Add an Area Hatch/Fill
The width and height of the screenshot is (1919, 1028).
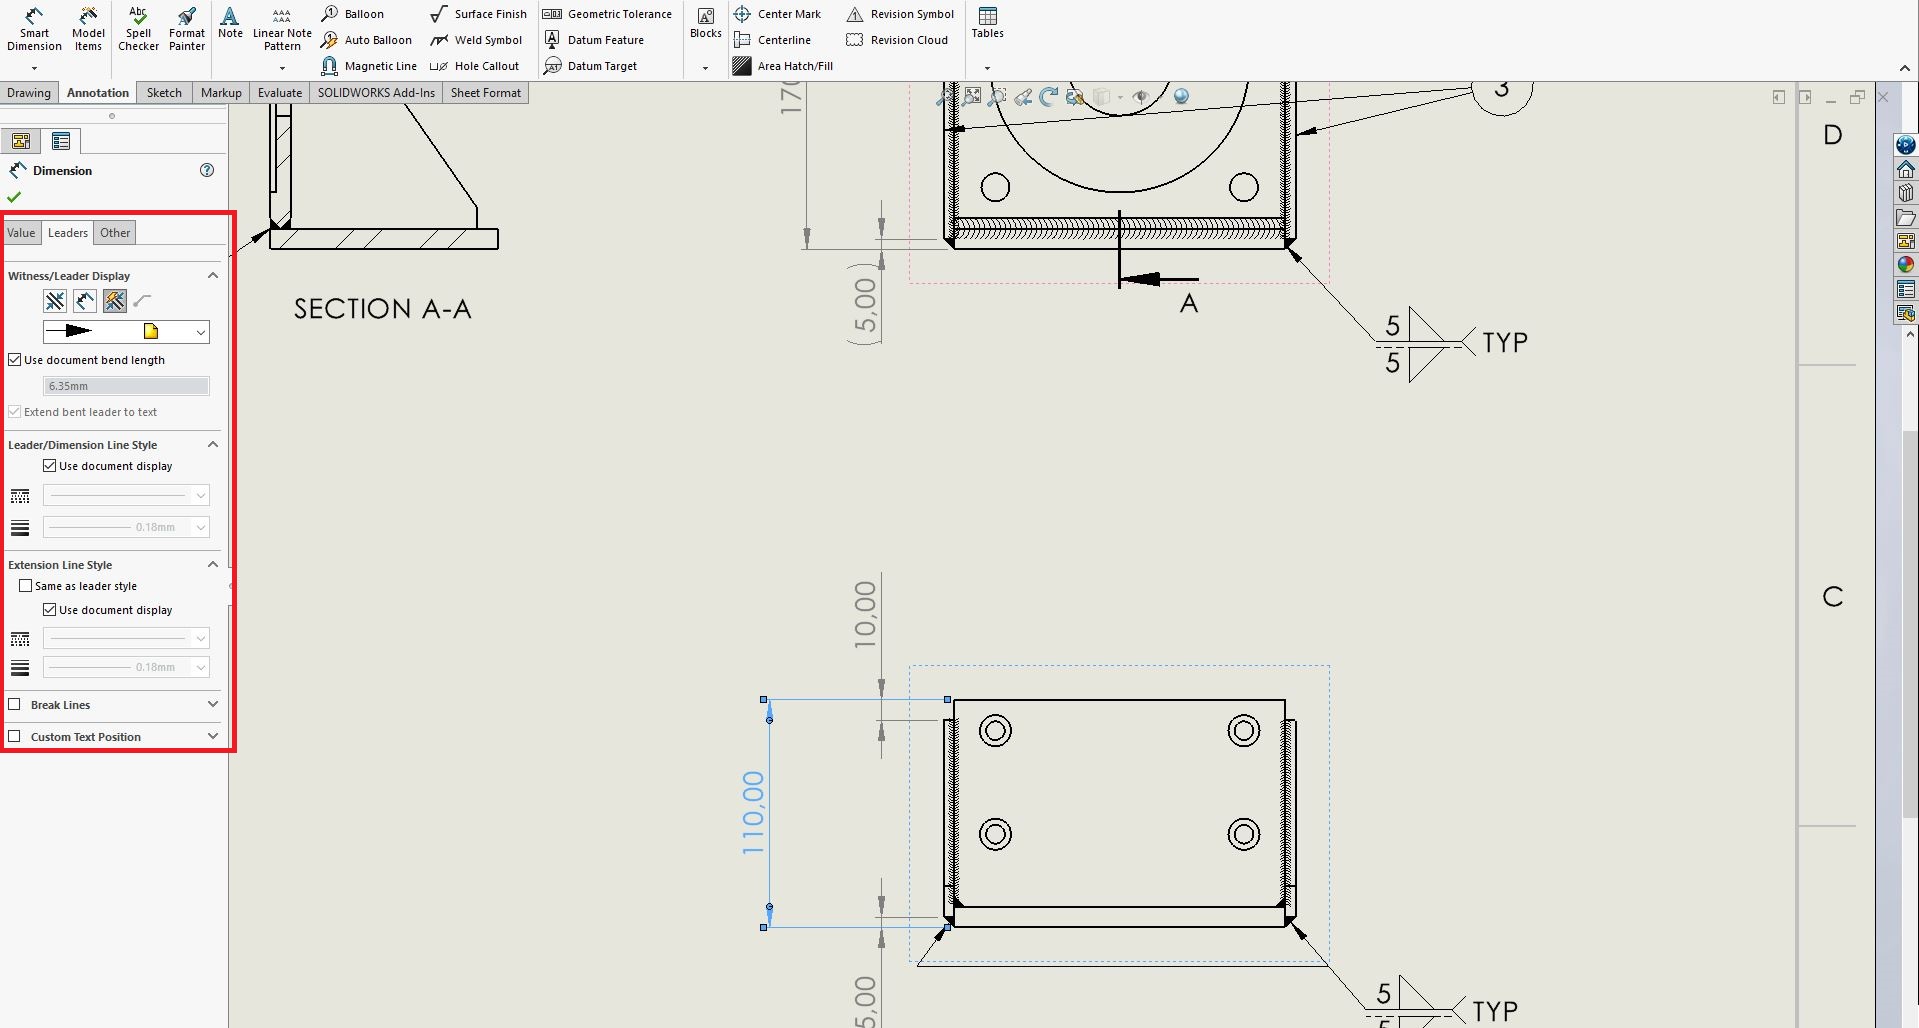click(x=782, y=66)
